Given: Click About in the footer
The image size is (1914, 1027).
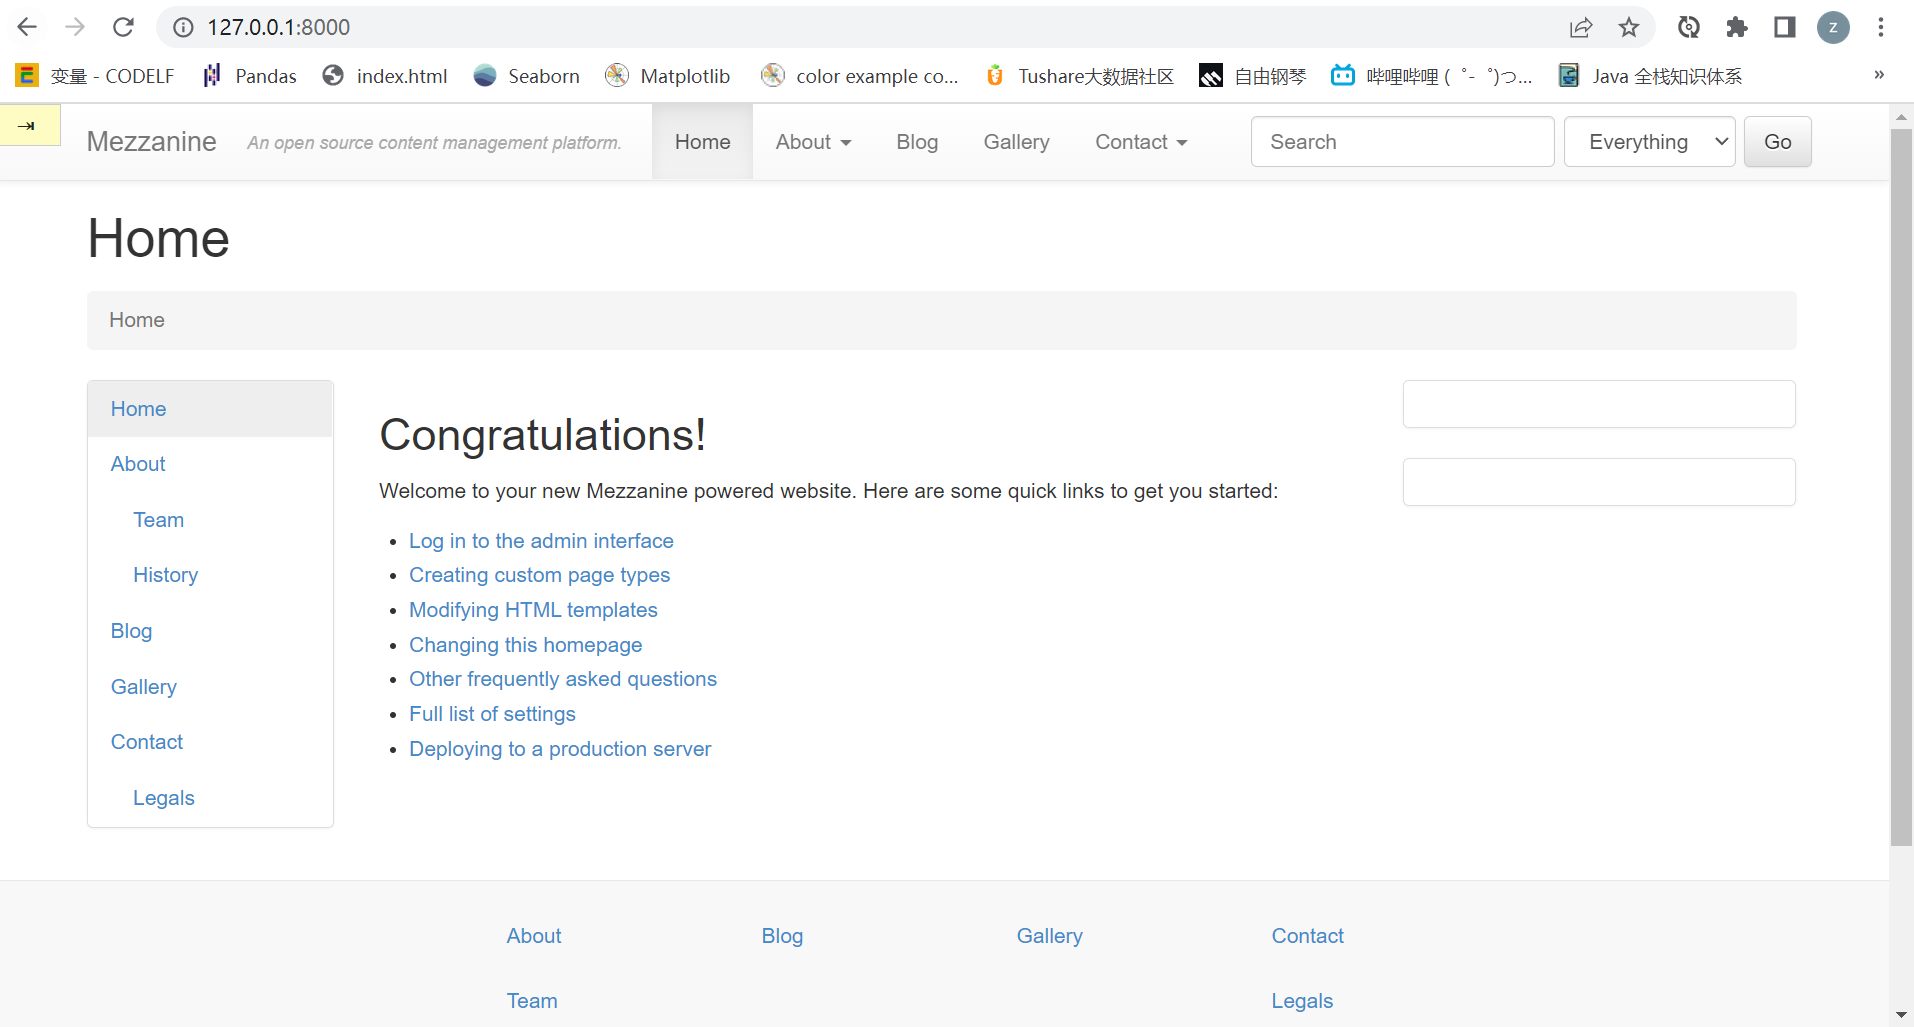Looking at the screenshot, I should (534, 936).
